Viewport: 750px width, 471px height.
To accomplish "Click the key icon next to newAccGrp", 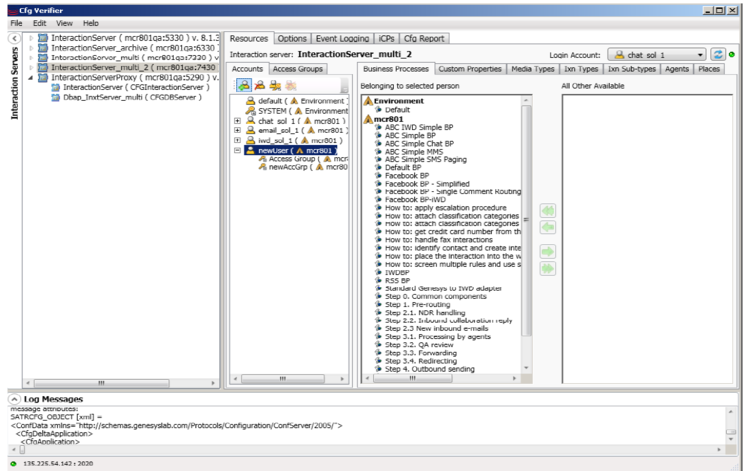I will (x=262, y=167).
